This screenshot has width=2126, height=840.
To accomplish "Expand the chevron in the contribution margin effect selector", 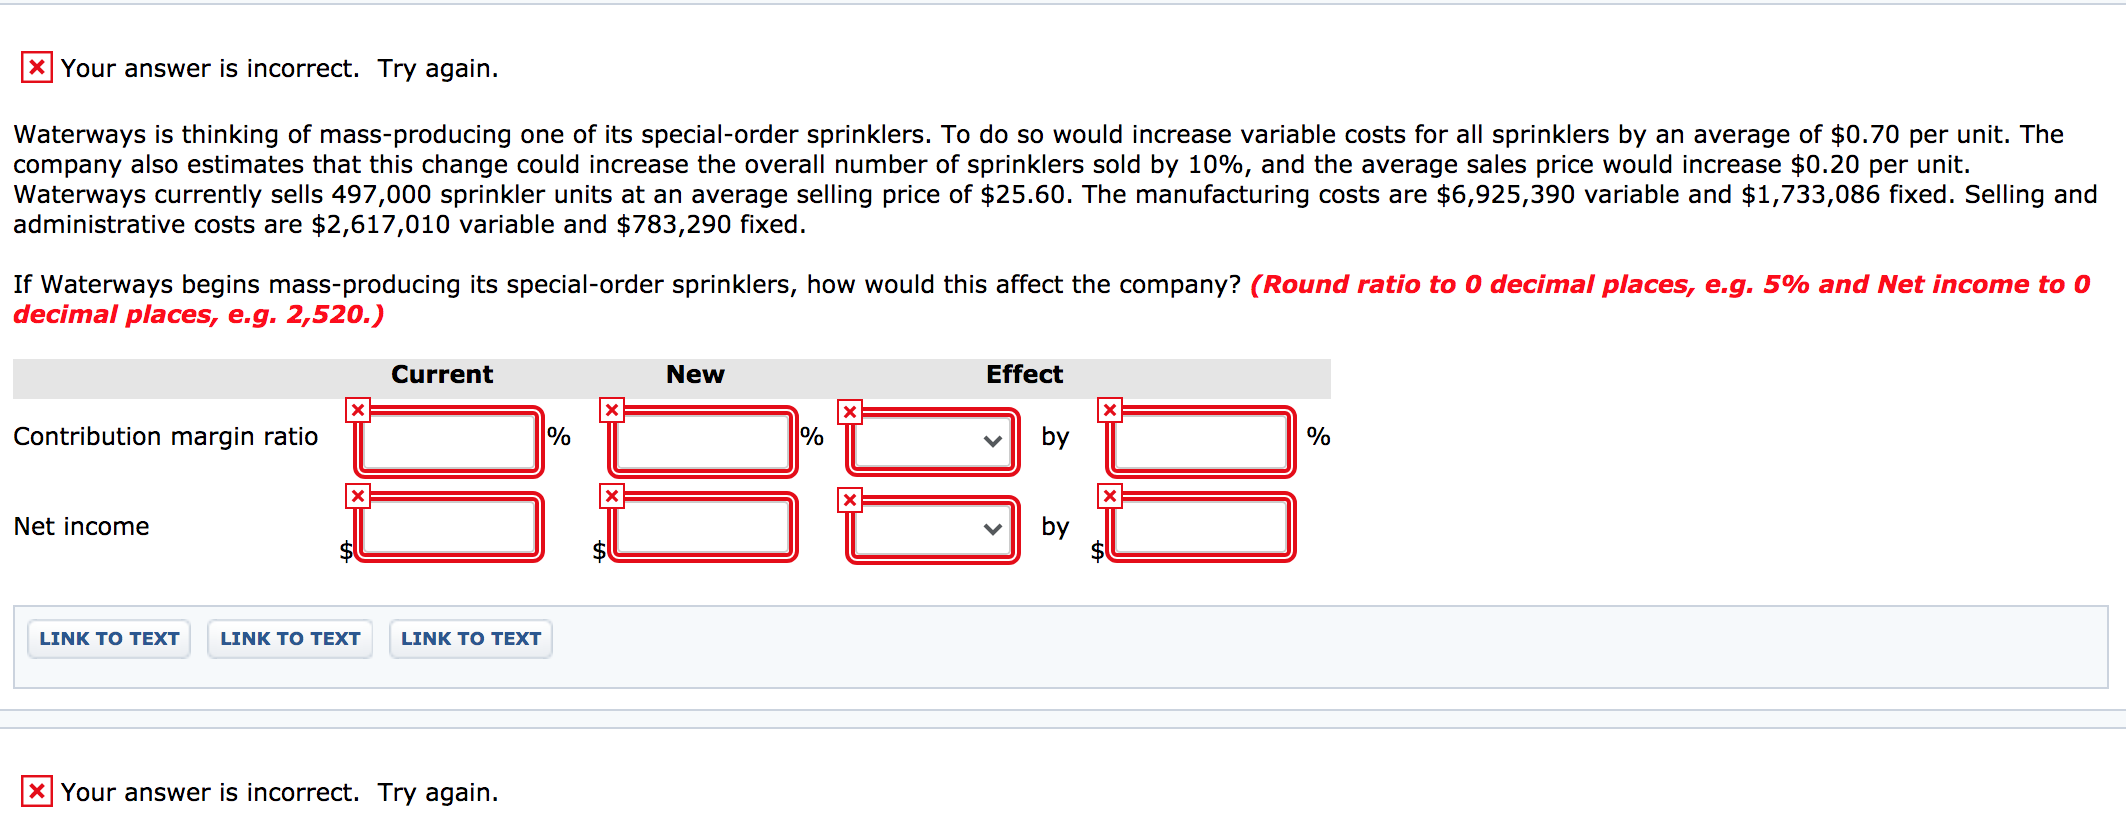I will 993,441.
